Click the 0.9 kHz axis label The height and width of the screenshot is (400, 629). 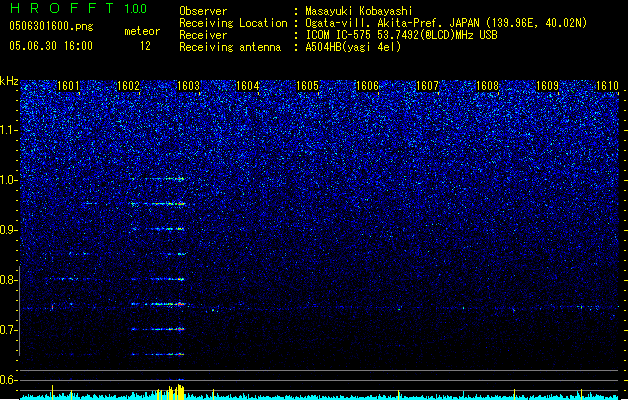click(8, 230)
